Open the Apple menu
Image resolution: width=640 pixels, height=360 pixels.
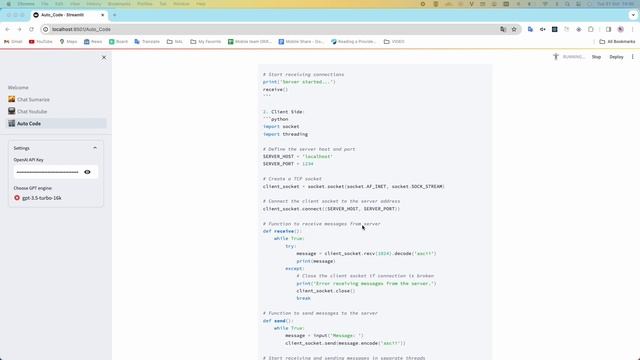pos(9,4)
